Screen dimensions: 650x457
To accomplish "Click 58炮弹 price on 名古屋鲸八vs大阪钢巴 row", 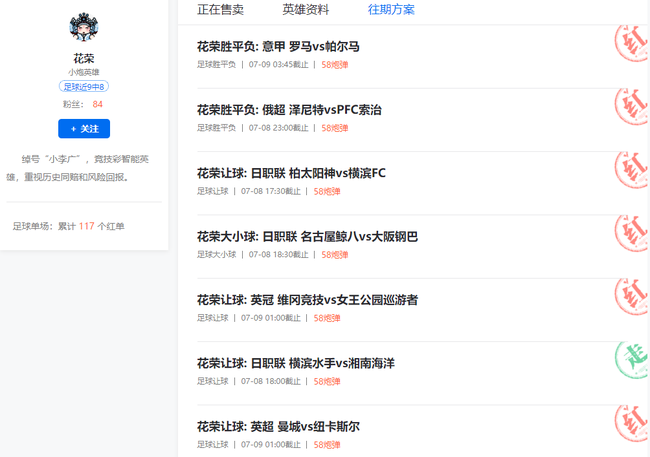I will pyautogui.click(x=335, y=255).
